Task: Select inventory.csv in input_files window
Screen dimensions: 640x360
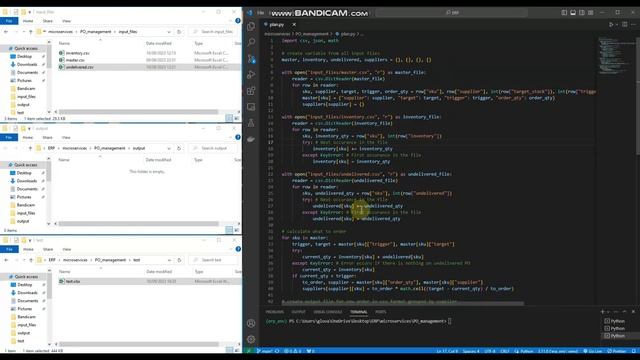Action: point(77,53)
